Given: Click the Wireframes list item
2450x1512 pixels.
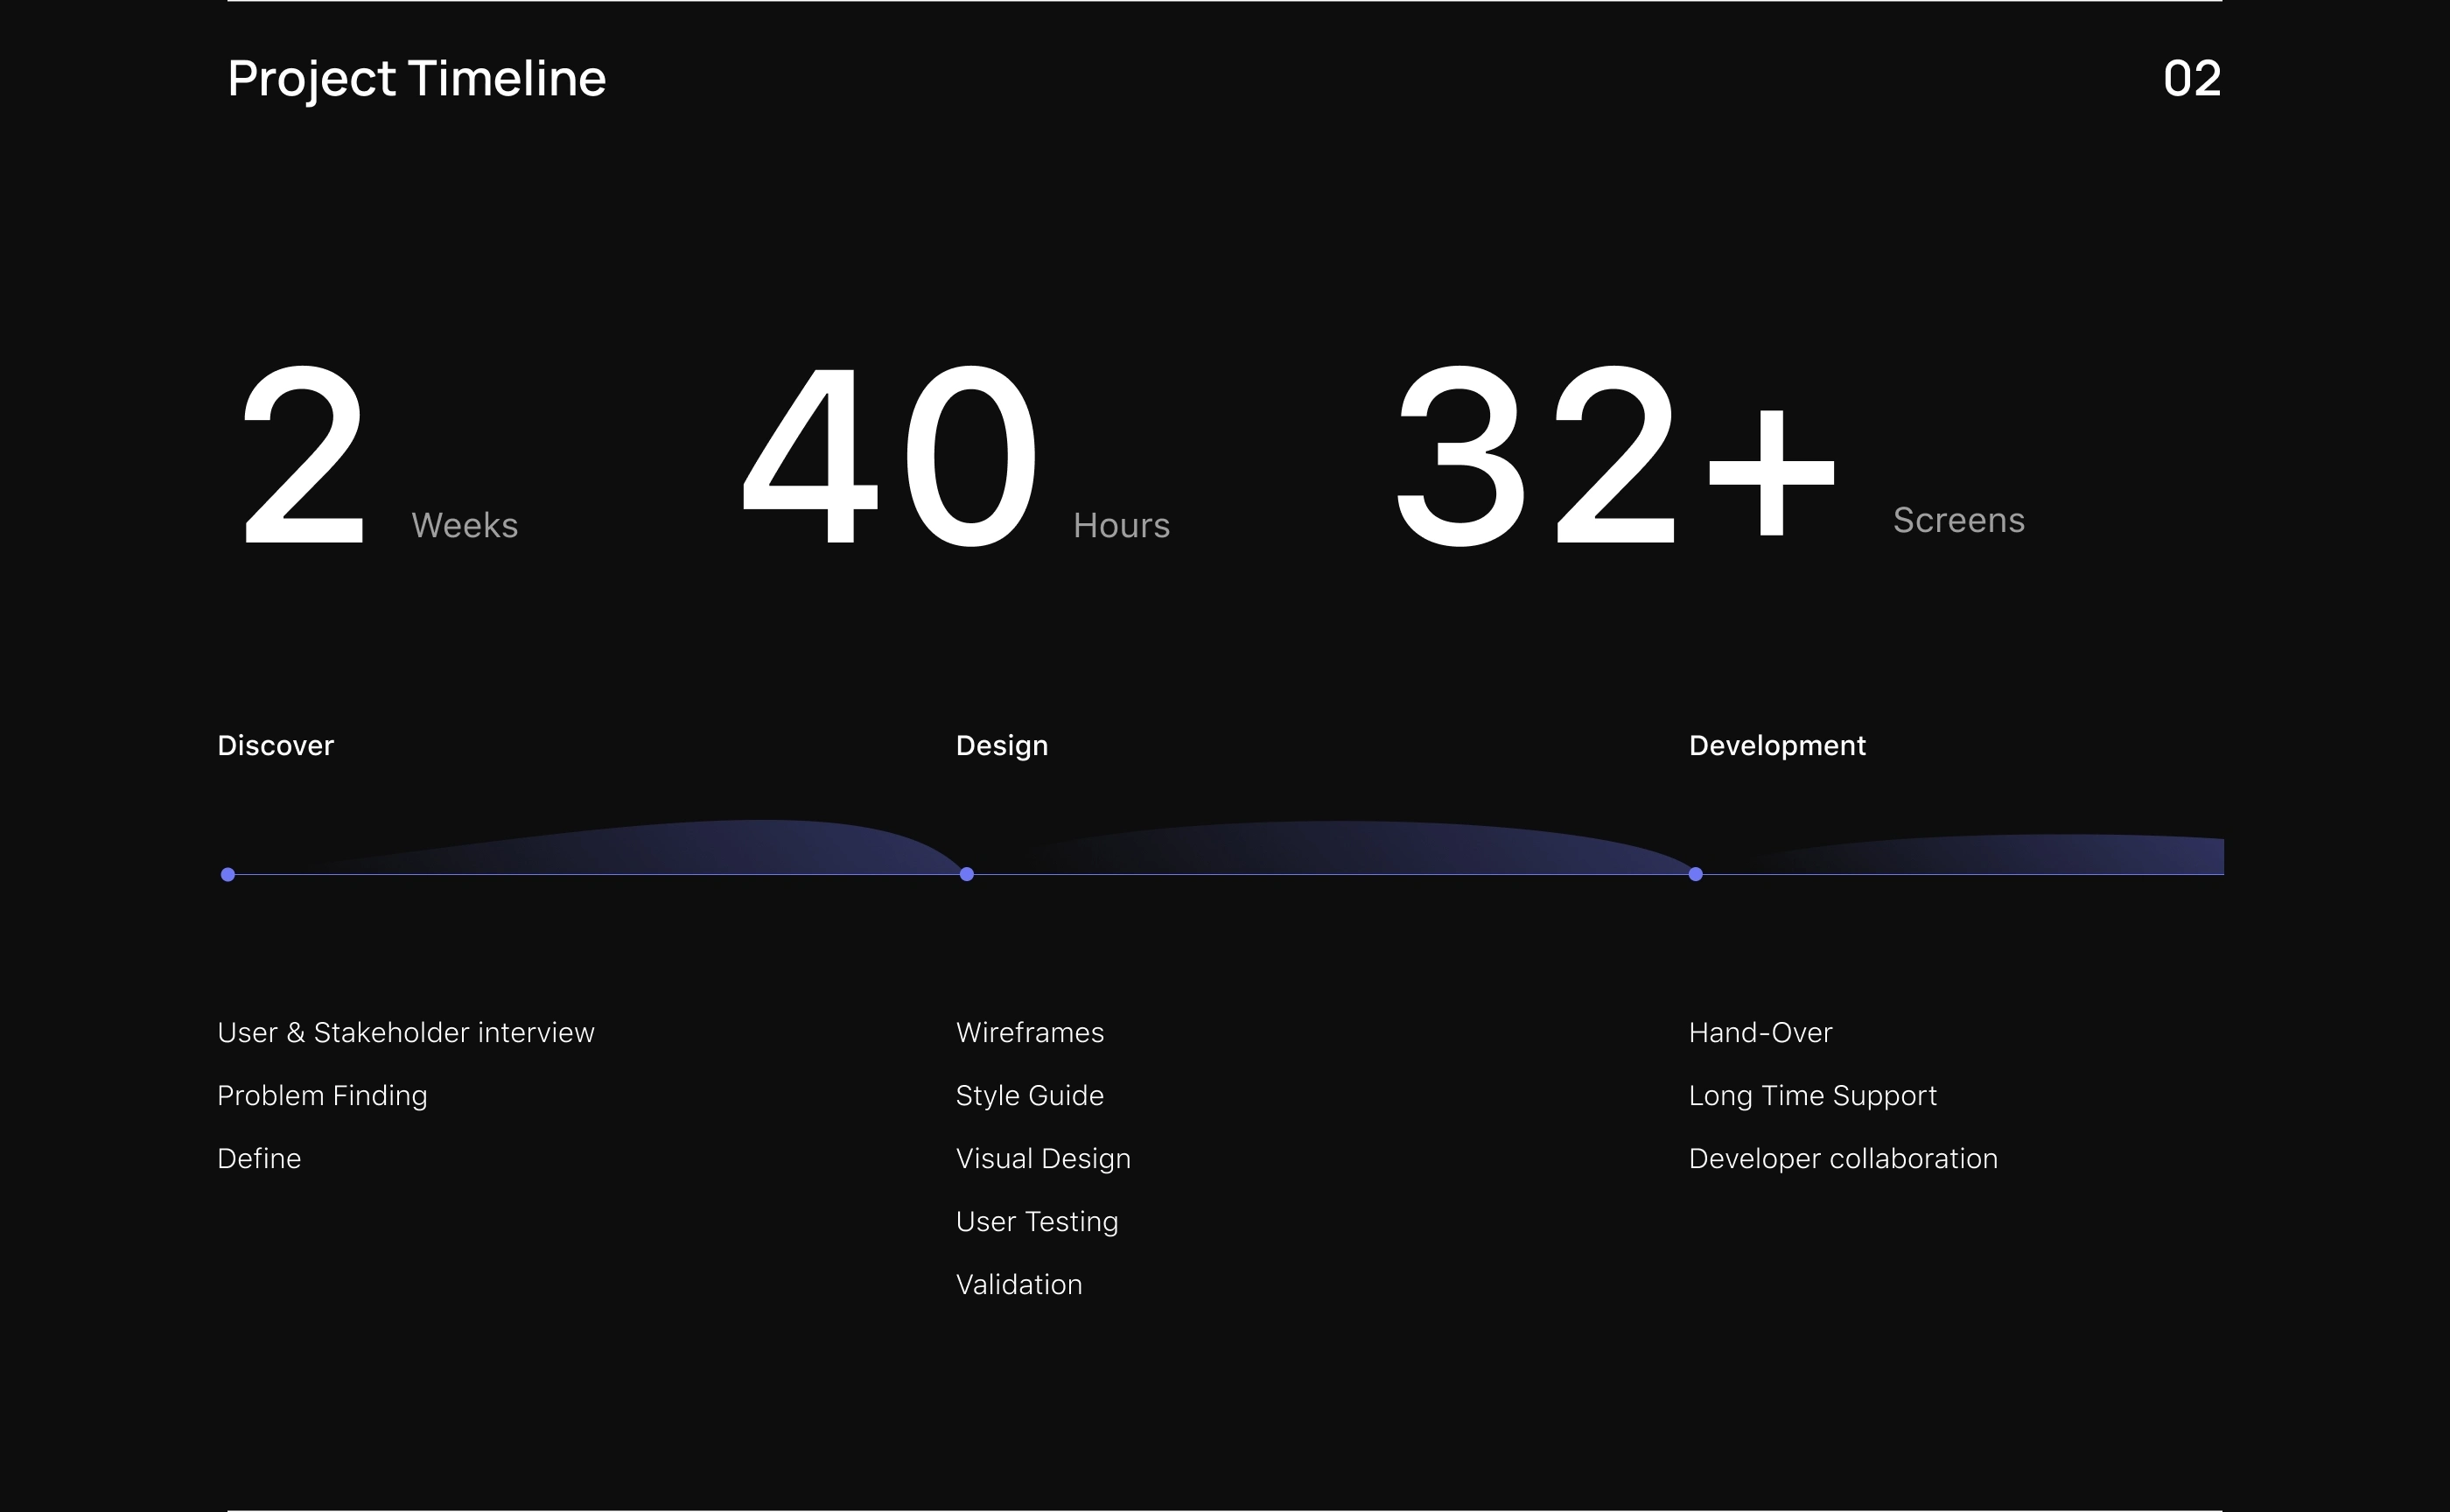Looking at the screenshot, I should click(1029, 1032).
